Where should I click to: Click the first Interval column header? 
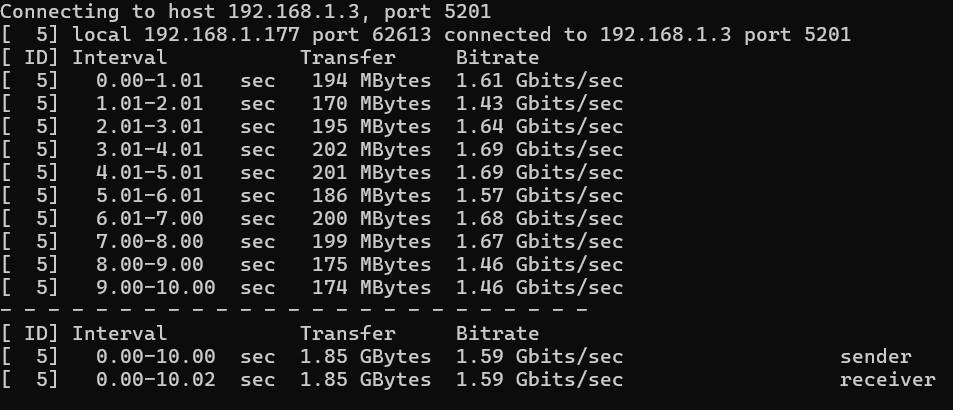(119, 58)
